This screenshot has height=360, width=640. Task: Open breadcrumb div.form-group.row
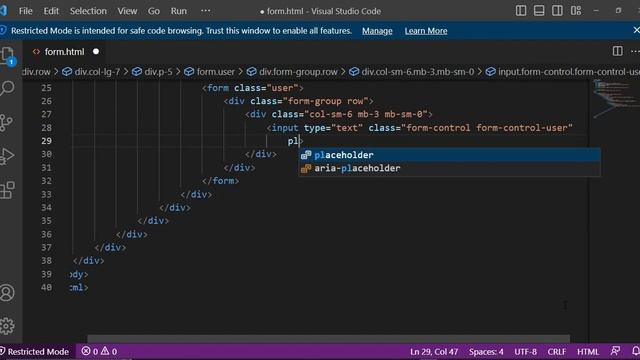pos(293,72)
